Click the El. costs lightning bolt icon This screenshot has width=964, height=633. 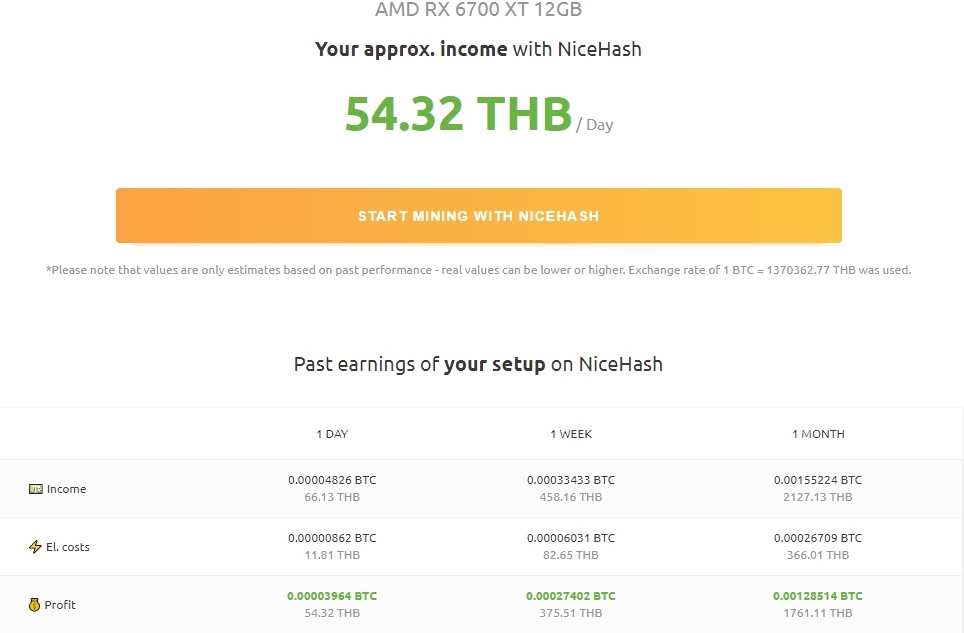point(35,547)
